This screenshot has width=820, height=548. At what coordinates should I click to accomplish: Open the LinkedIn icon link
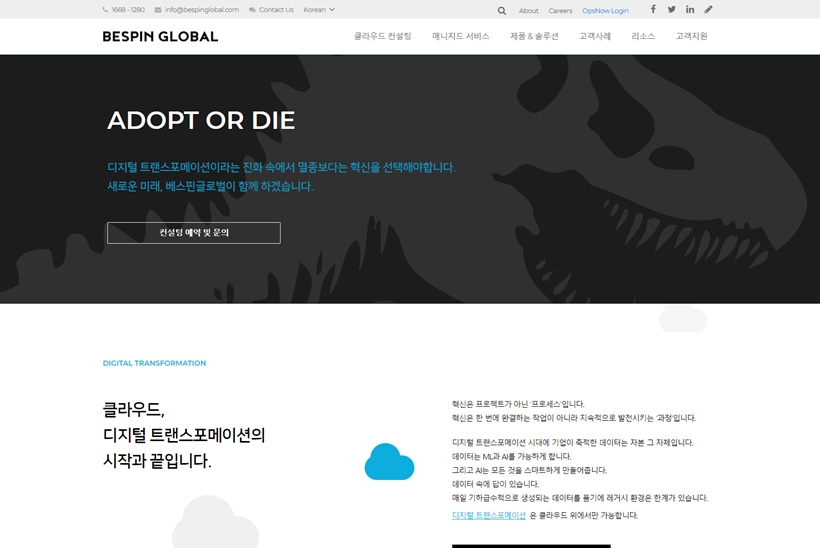[690, 9]
